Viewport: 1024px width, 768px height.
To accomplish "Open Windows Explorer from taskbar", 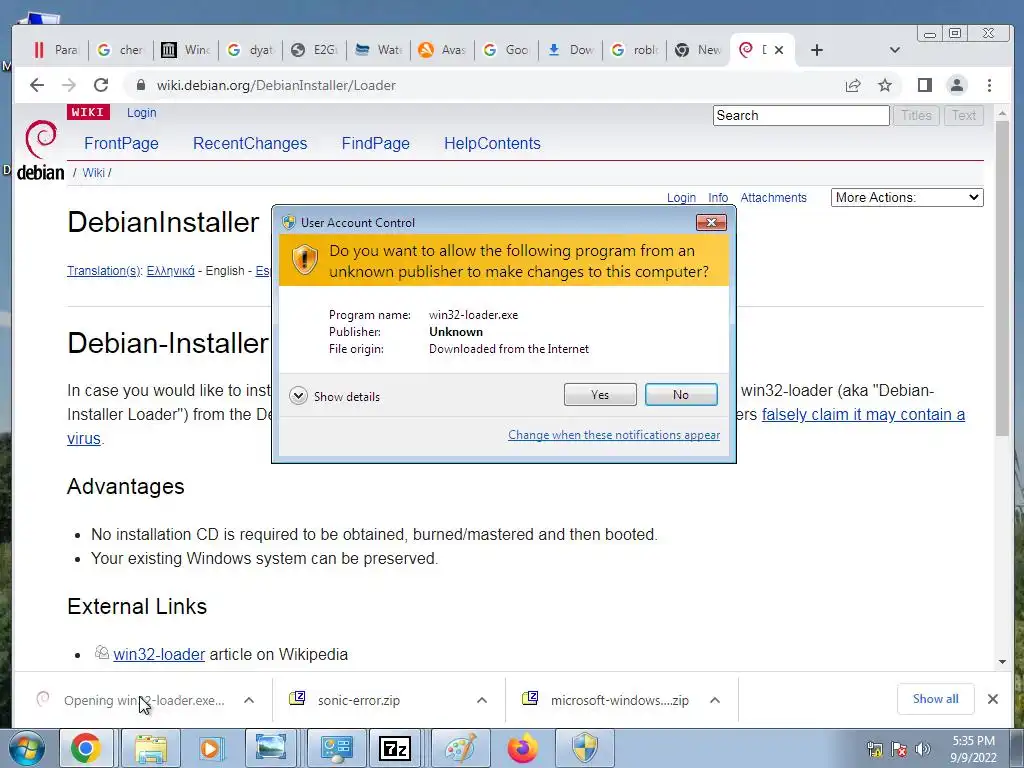I will pyautogui.click(x=151, y=748).
